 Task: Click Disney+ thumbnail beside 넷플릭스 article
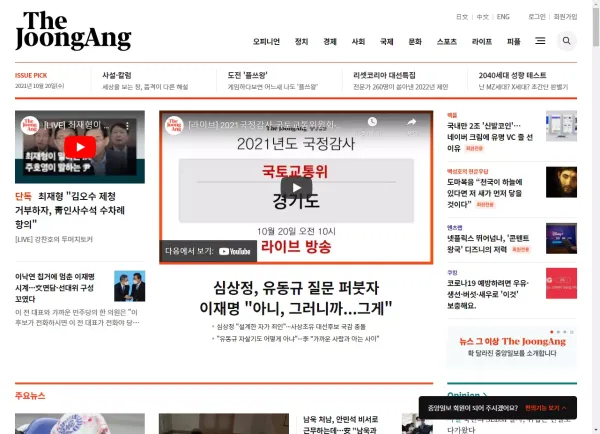[x=561, y=238]
